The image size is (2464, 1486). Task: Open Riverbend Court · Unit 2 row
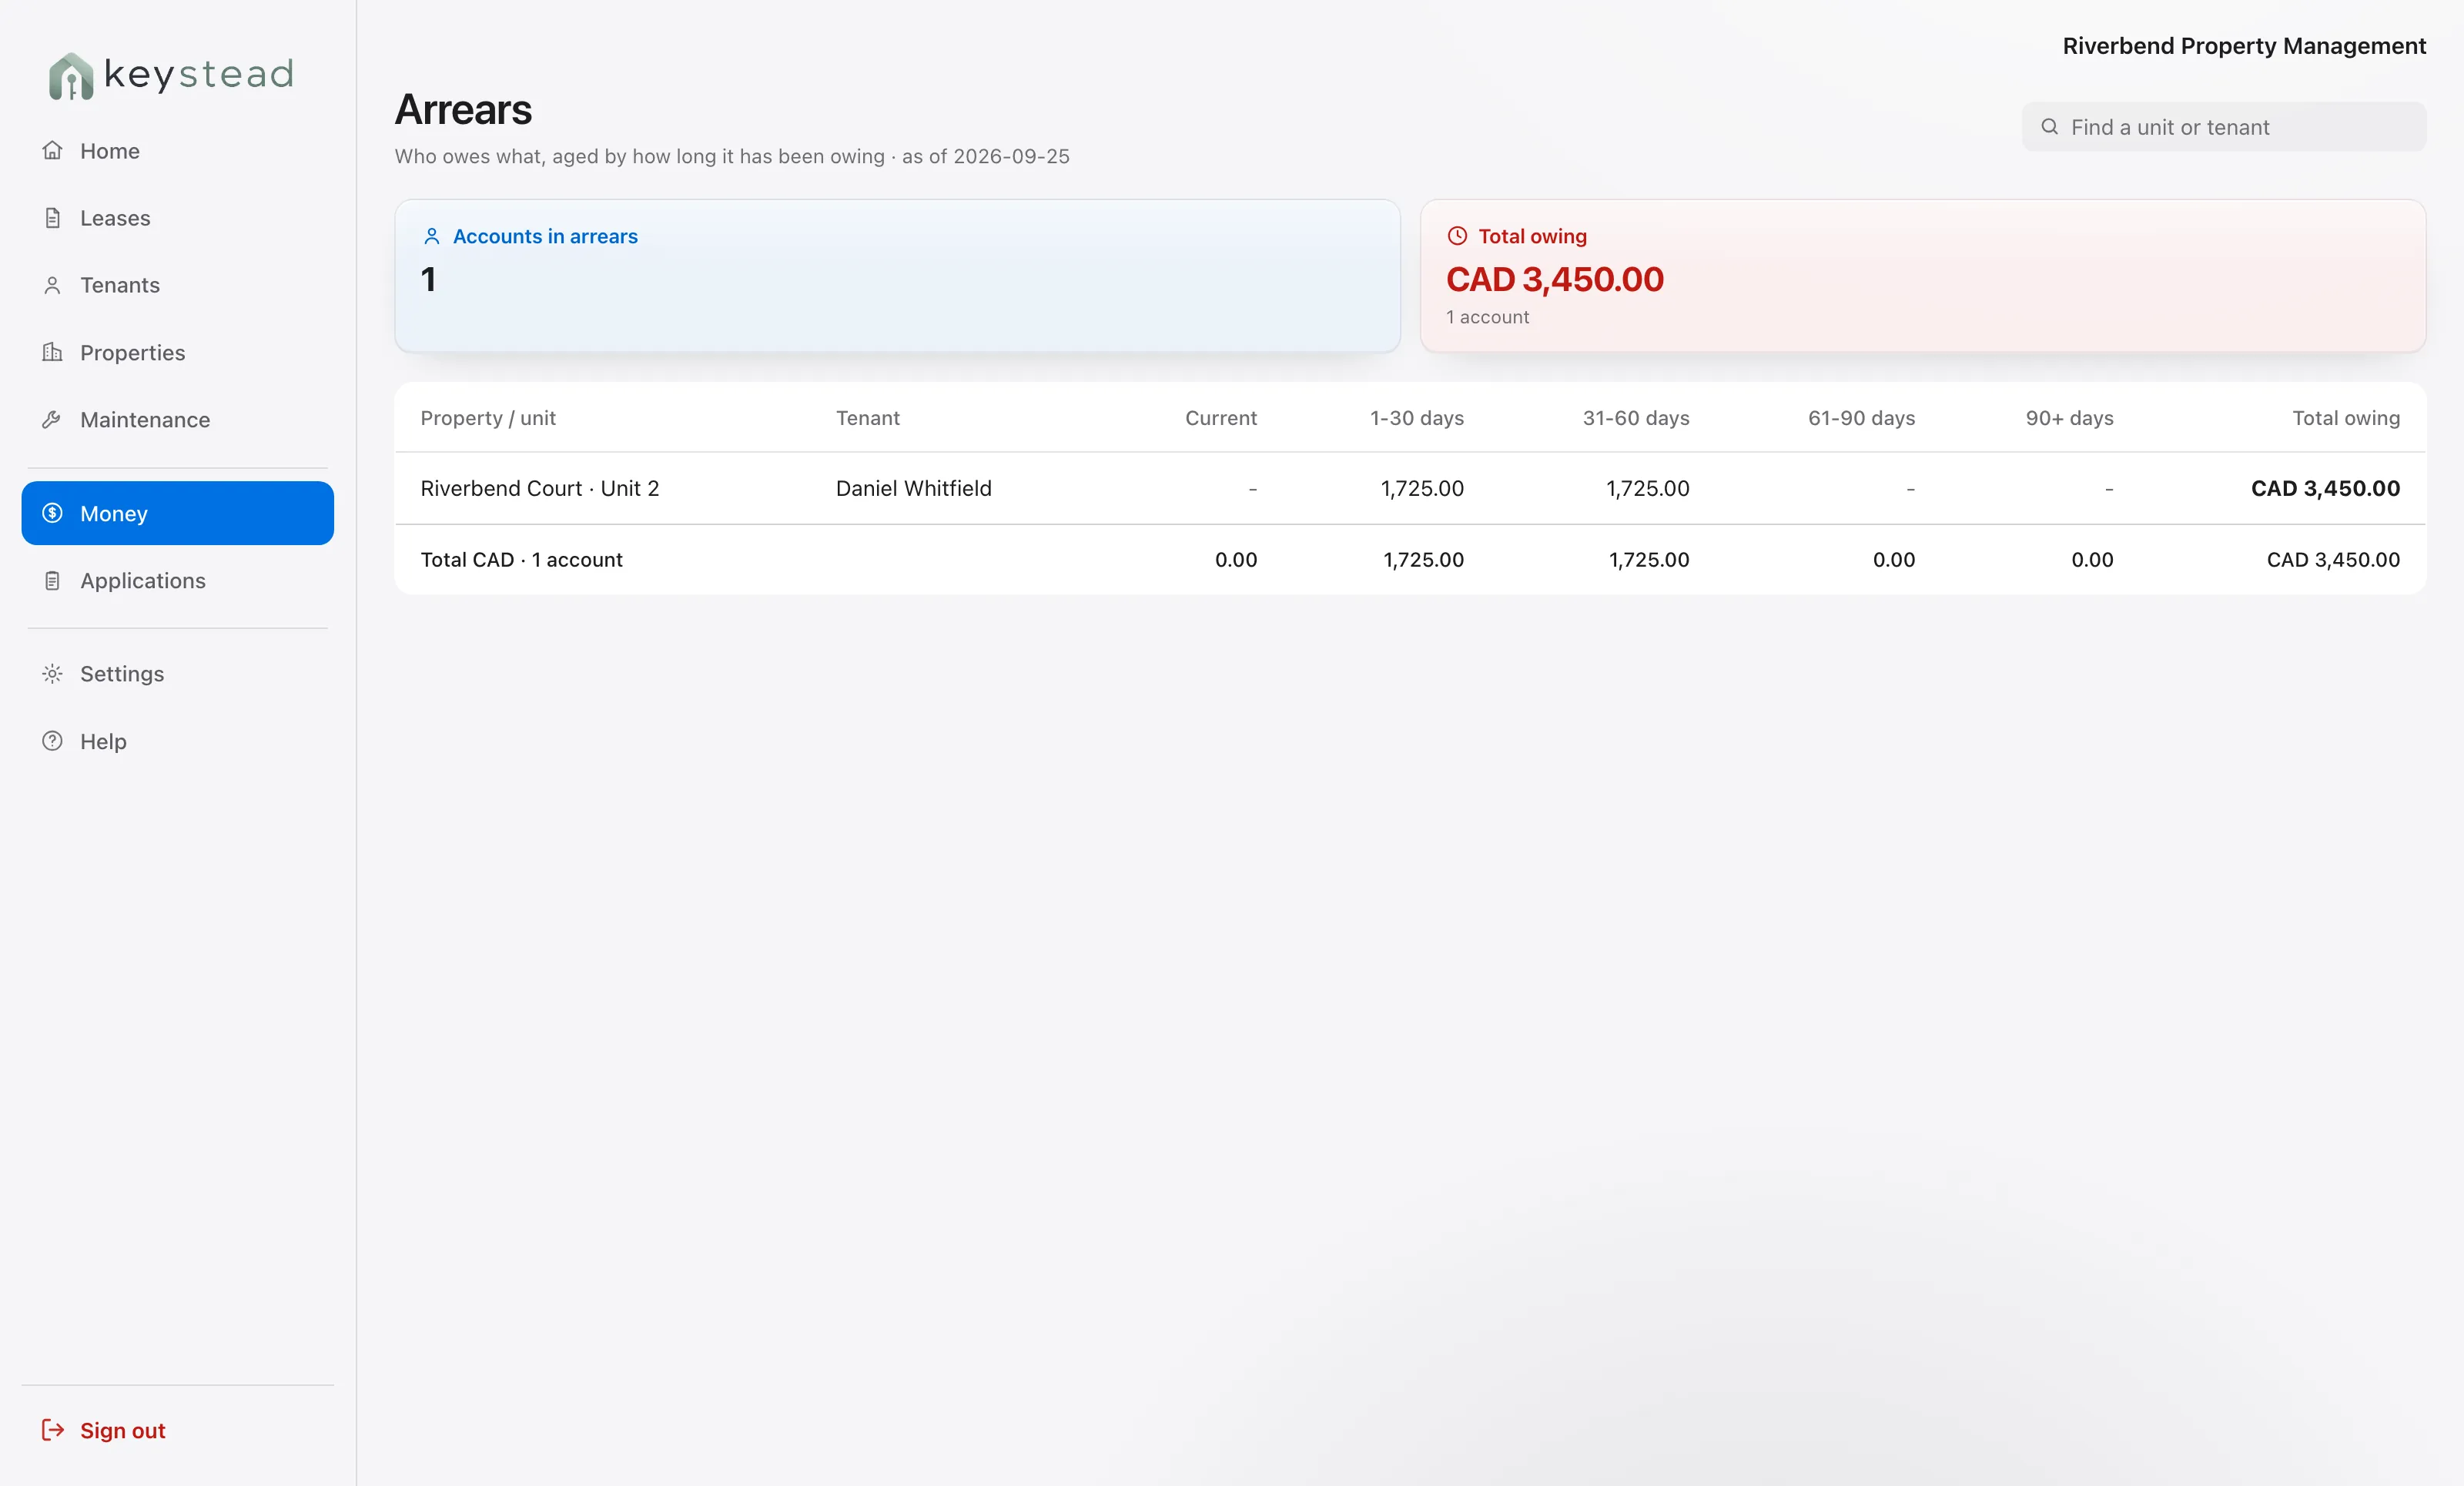(1410, 488)
